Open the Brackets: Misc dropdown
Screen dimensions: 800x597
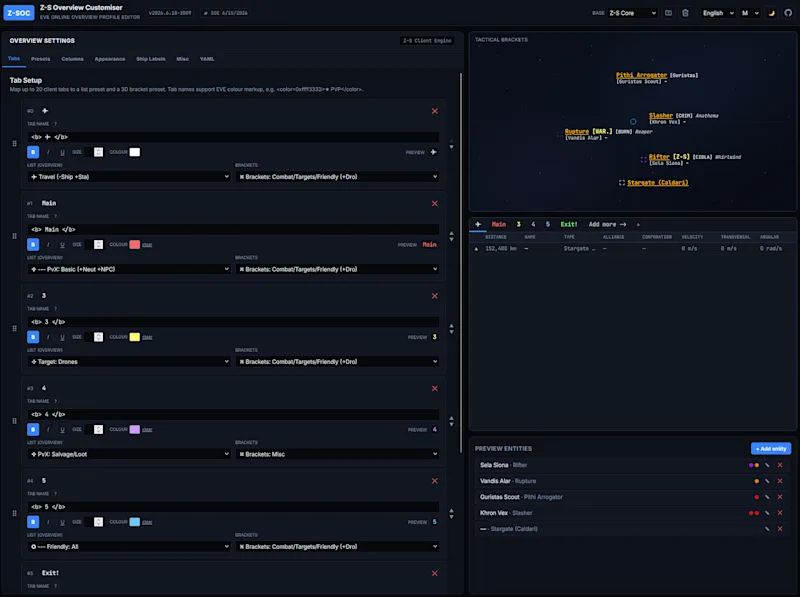[337, 454]
